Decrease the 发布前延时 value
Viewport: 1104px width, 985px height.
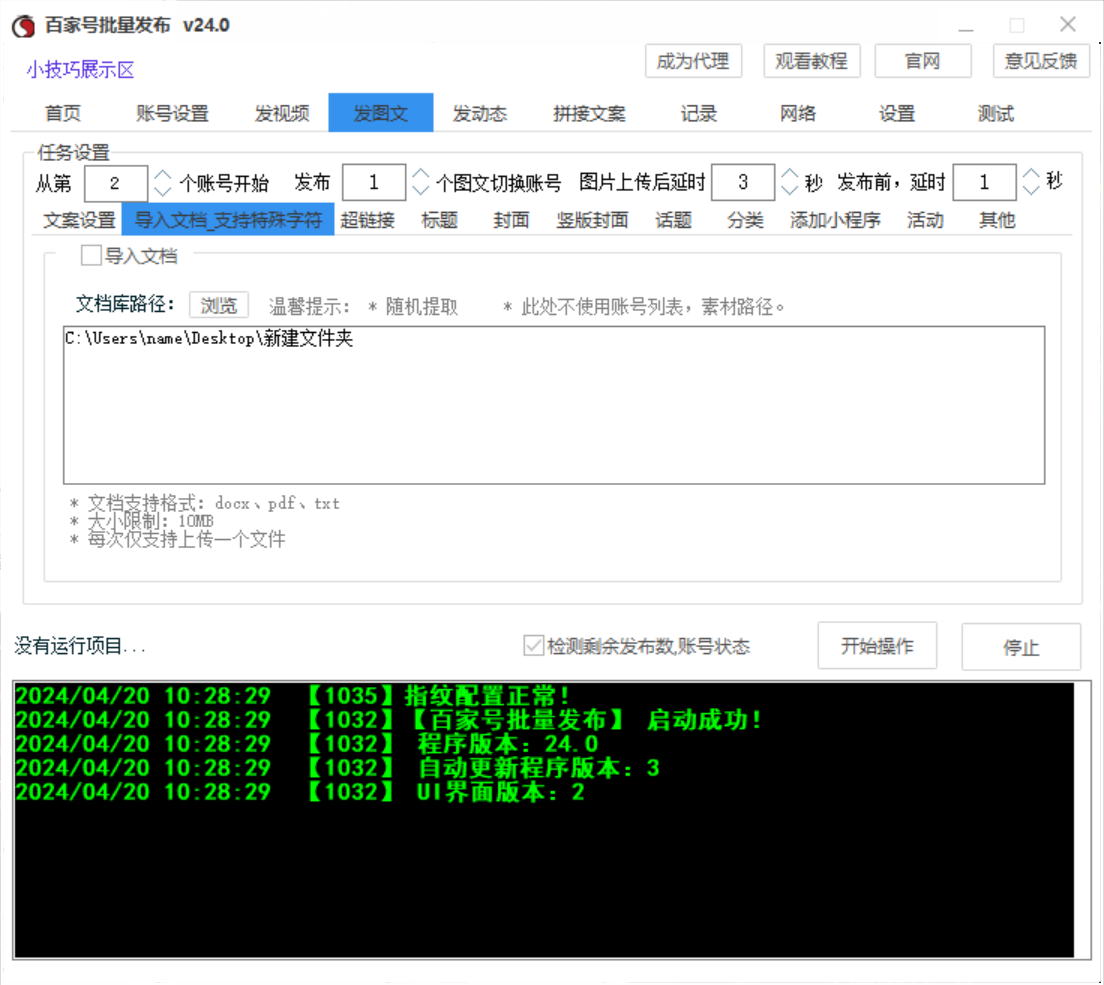pos(1031,190)
